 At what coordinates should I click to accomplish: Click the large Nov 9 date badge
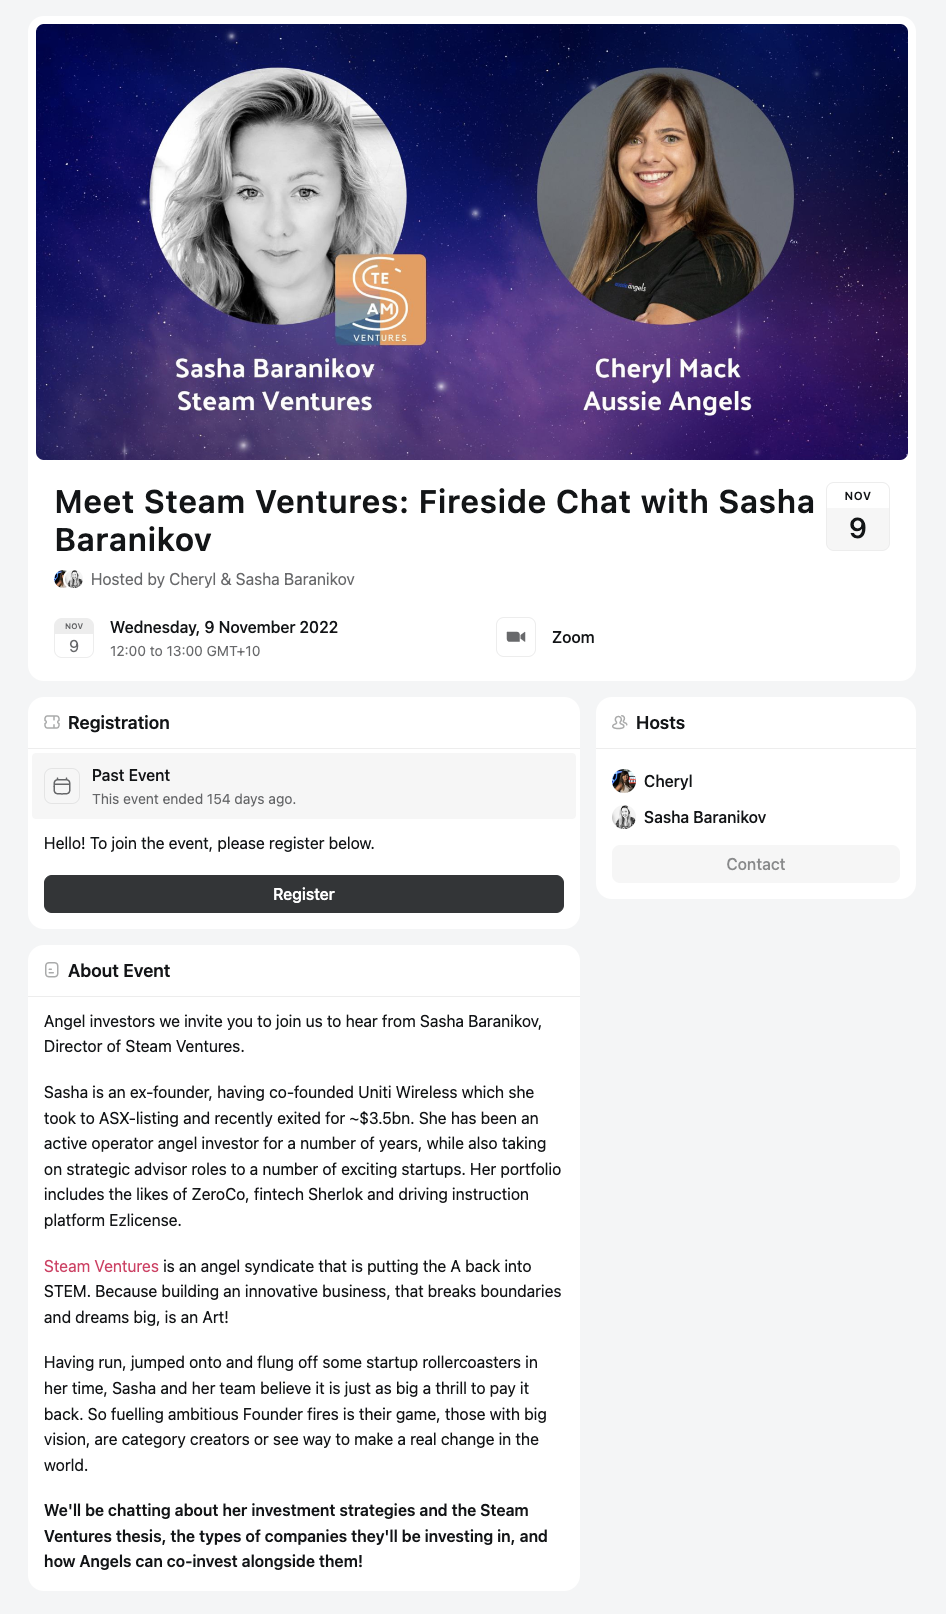pos(858,516)
